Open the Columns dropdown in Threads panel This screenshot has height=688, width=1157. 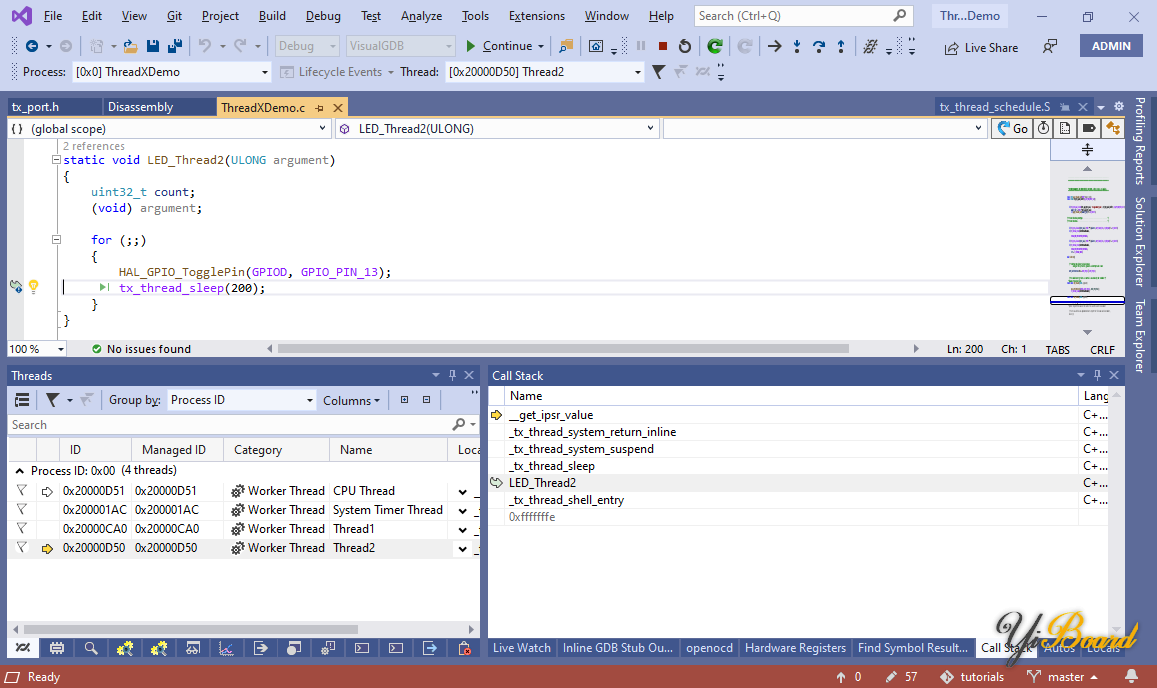(x=351, y=400)
